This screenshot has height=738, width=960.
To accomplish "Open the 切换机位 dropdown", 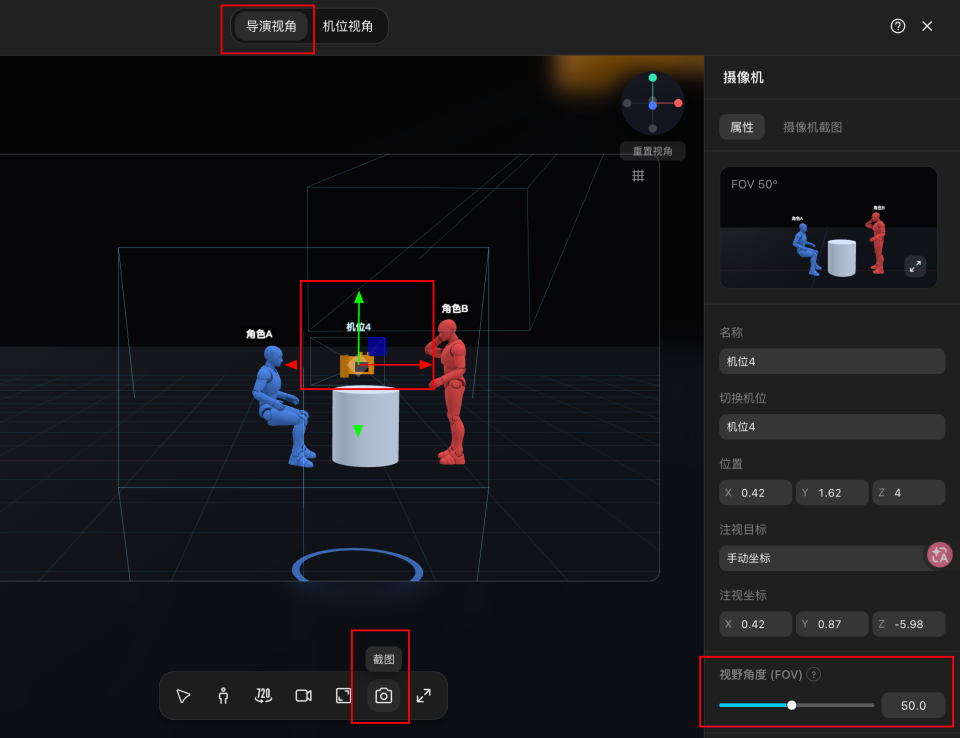I will pyautogui.click(x=831, y=427).
